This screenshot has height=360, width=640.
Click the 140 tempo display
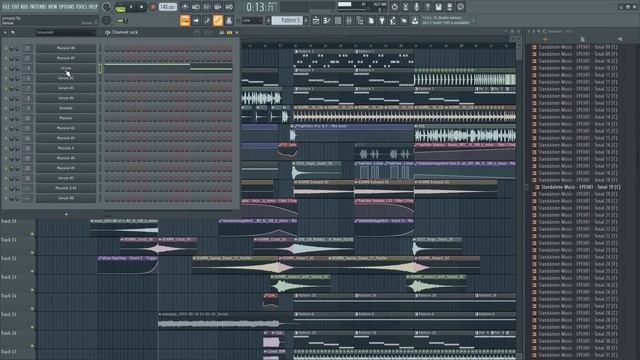[x=167, y=7]
